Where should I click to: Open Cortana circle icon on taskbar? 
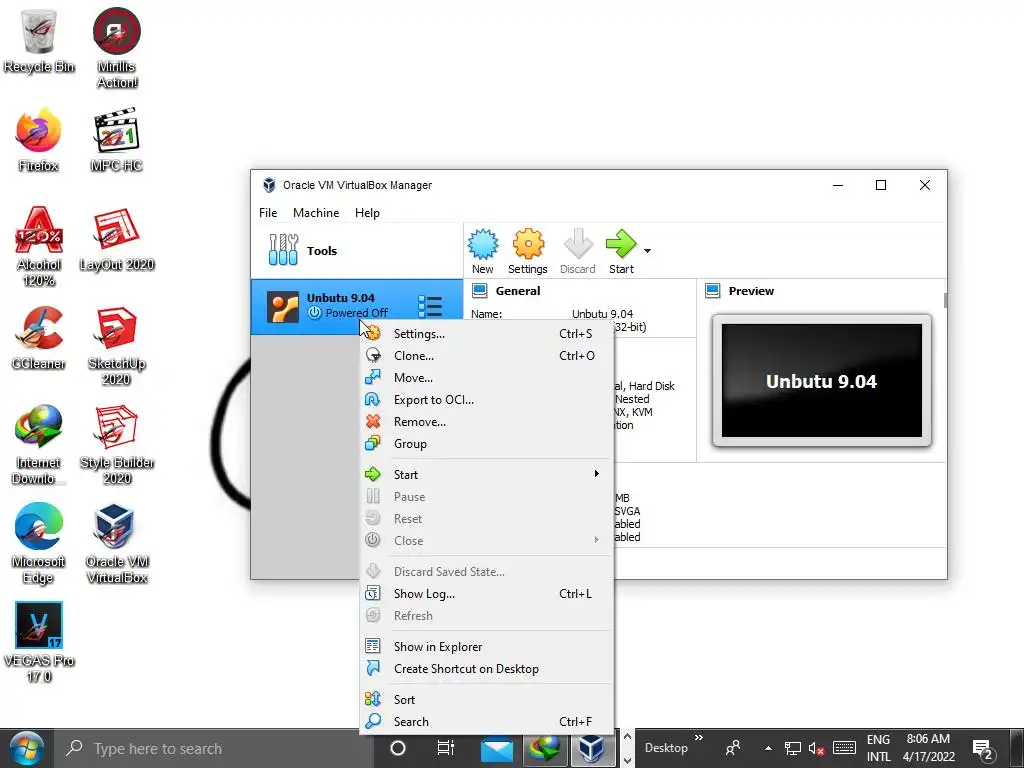pos(398,748)
